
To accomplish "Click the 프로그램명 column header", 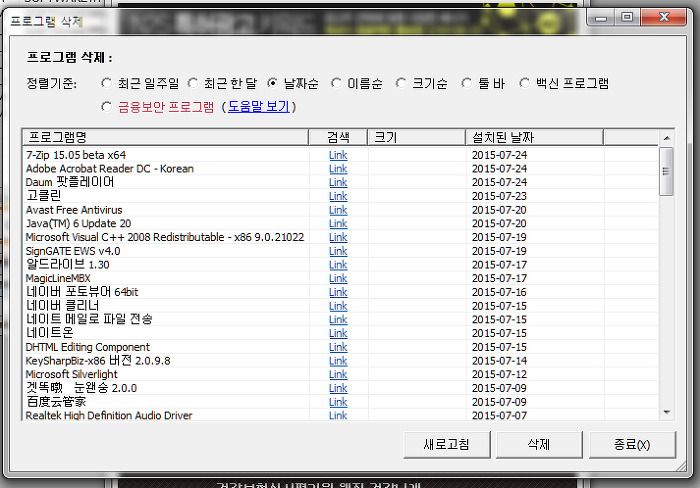I will point(165,137).
